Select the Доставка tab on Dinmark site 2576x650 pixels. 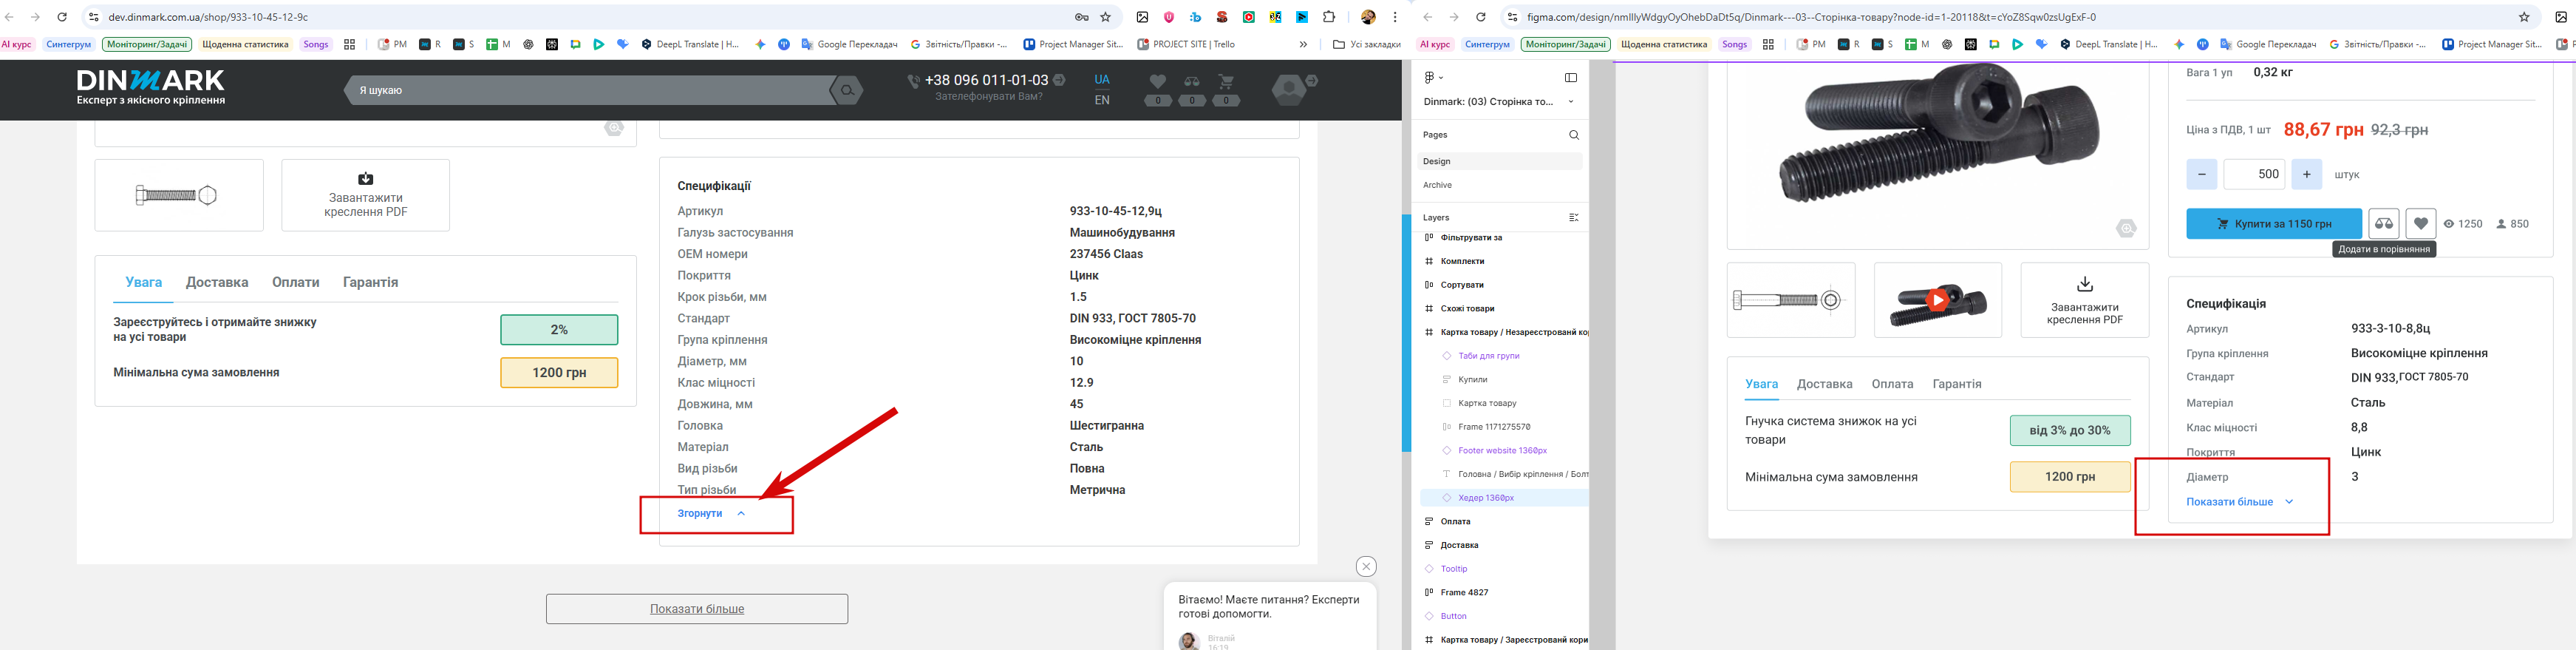point(217,282)
